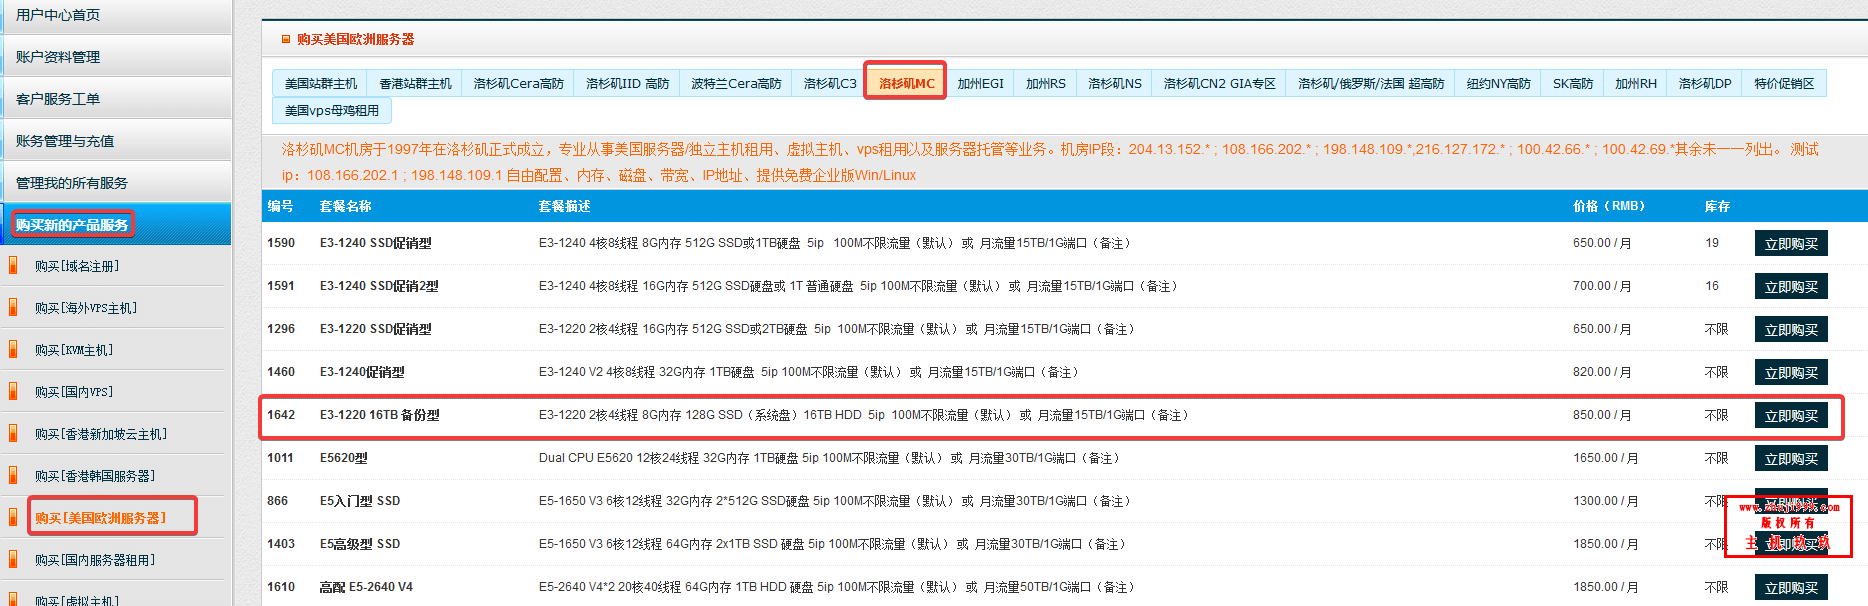This screenshot has height=606, width=1868.
Task: Click the 850.00 / 月 price
Action: point(1602,415)
